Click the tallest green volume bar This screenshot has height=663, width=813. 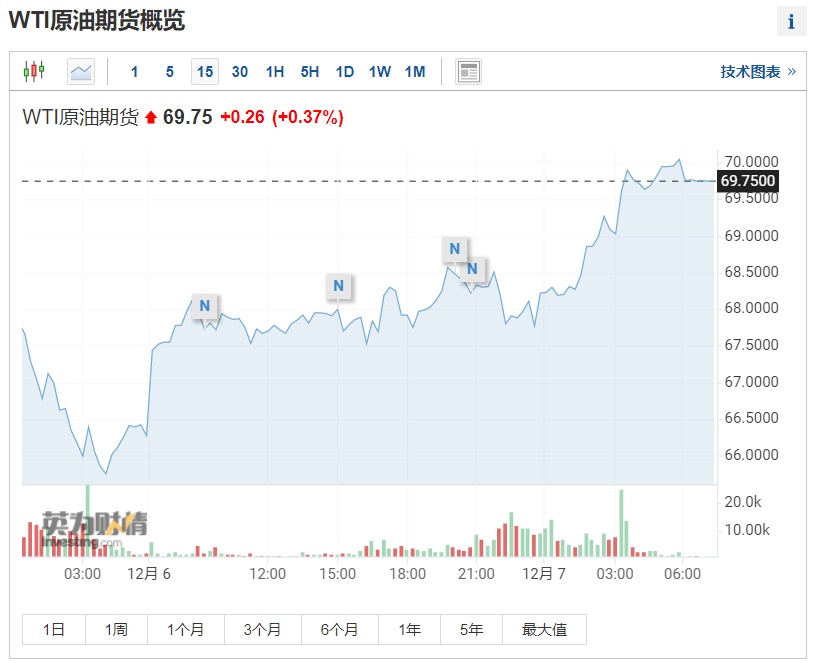point(621,521)
